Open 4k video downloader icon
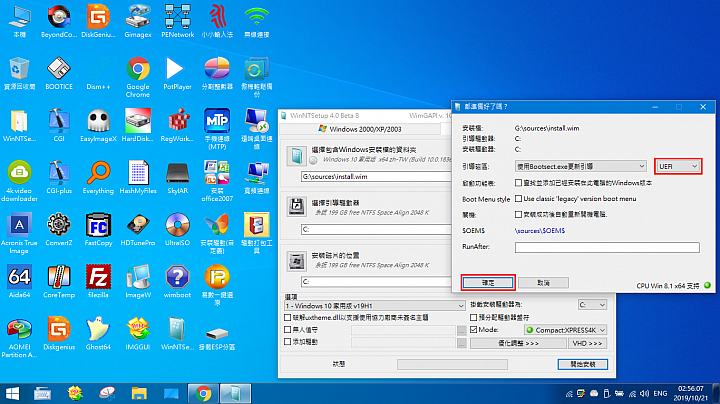Viewport: 720px width, 404px height. (x=19, y=181)
